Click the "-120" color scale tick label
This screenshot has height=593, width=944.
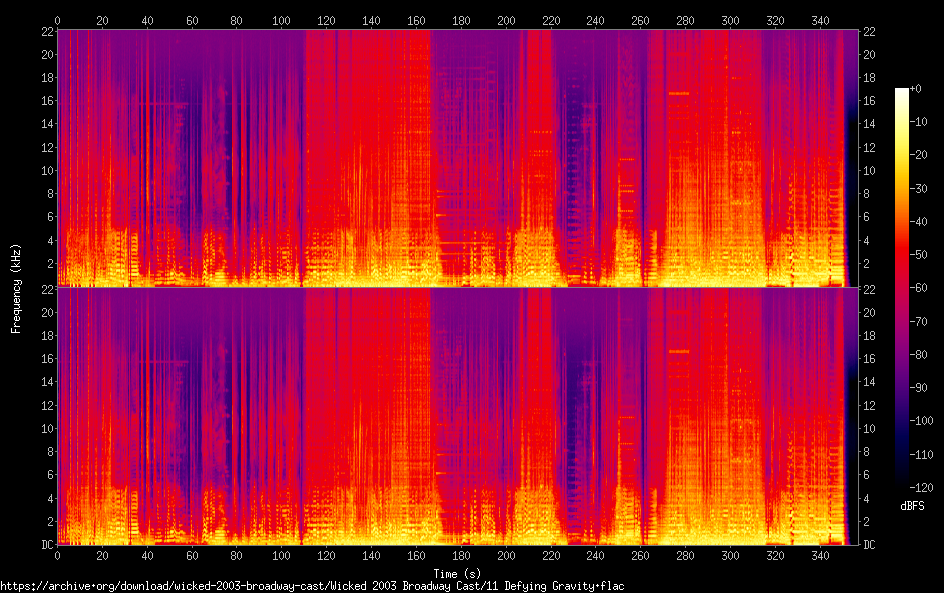[921, 488]
